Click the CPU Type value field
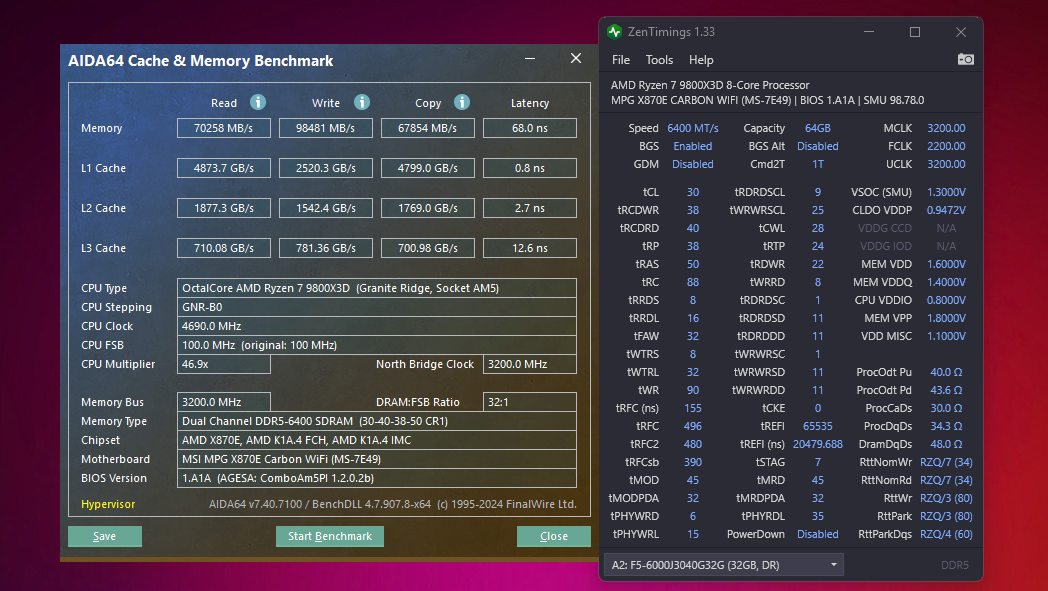 coord(376,288)
